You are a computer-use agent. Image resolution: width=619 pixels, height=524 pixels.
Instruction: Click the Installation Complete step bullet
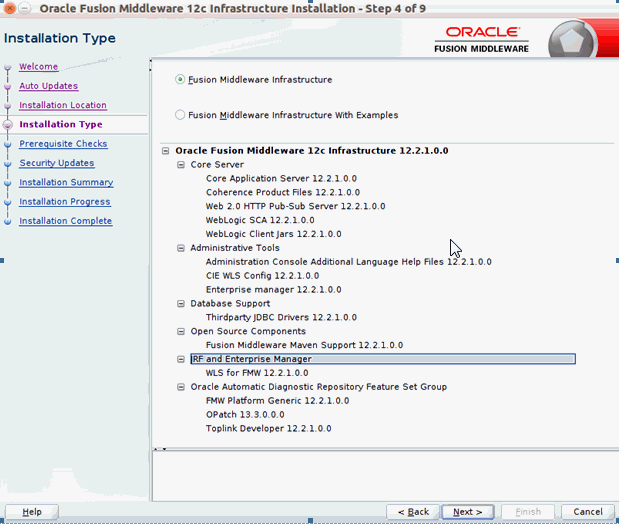point(8,222)
